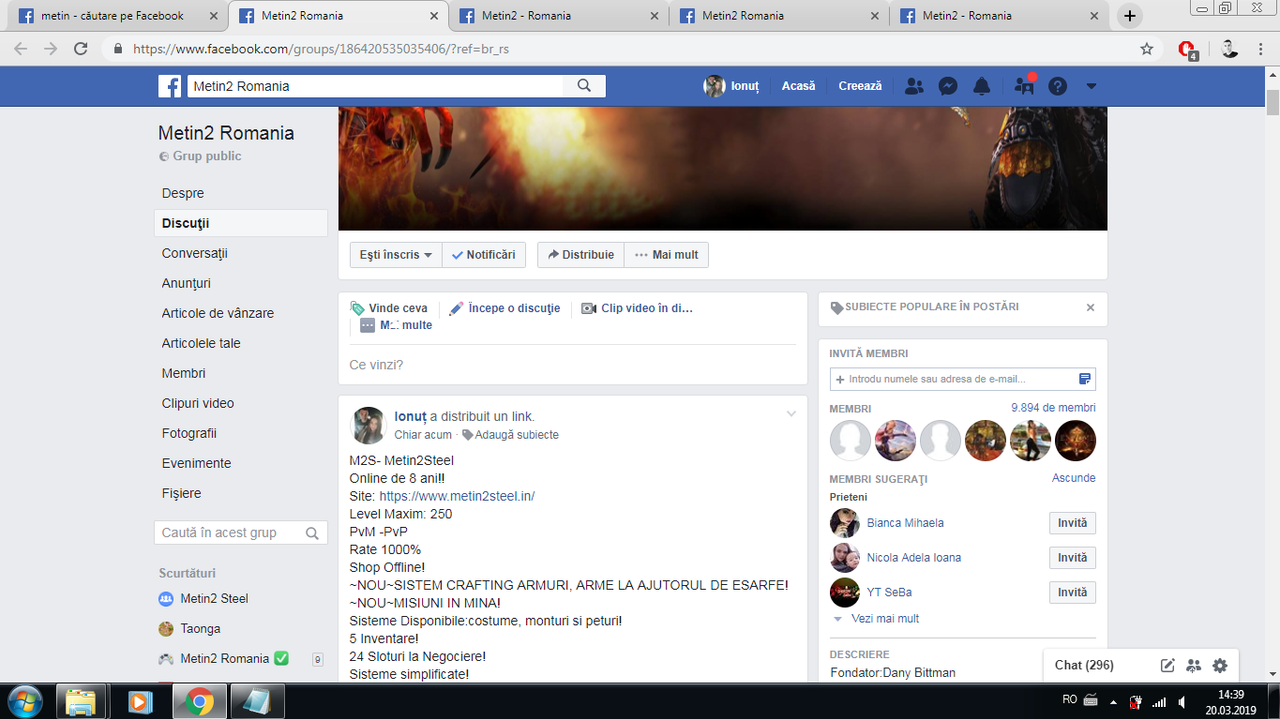Go to Acasă home page

pos(798,86)
